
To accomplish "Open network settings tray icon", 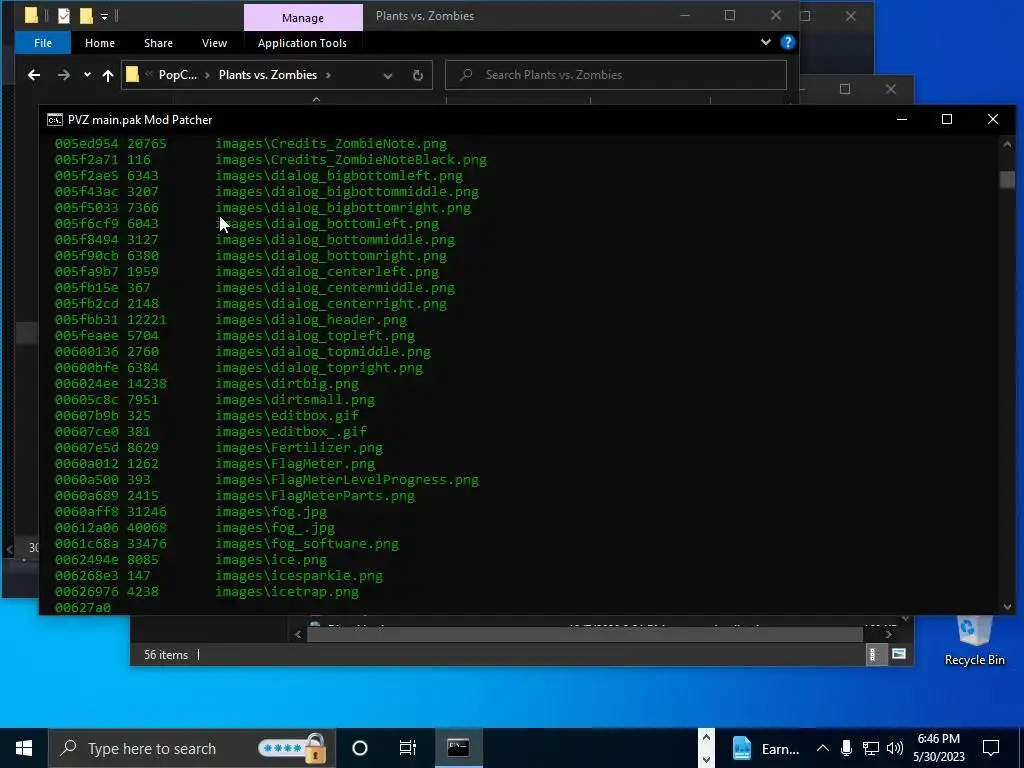I will click(871, 748).
